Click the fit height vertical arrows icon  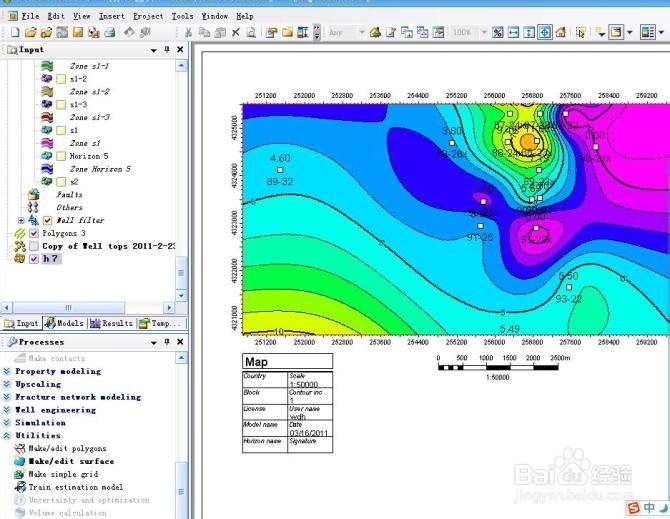coord(529,32)
